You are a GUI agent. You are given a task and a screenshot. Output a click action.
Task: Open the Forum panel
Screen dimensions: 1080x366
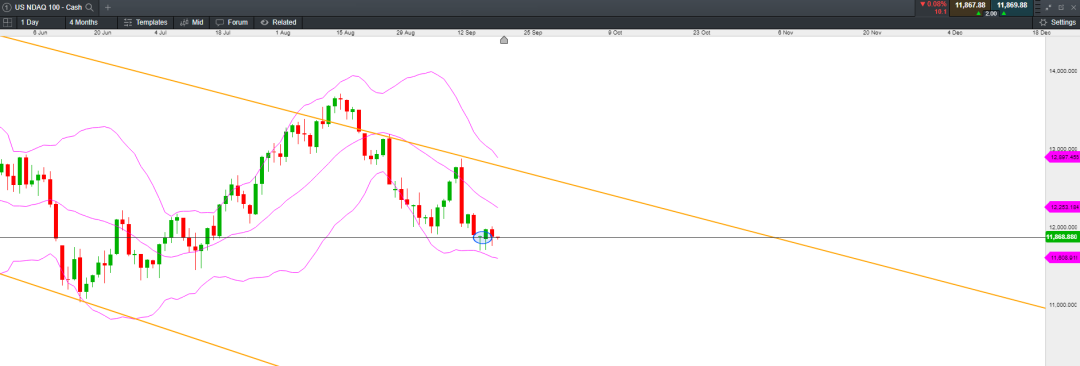coord(231,22)
